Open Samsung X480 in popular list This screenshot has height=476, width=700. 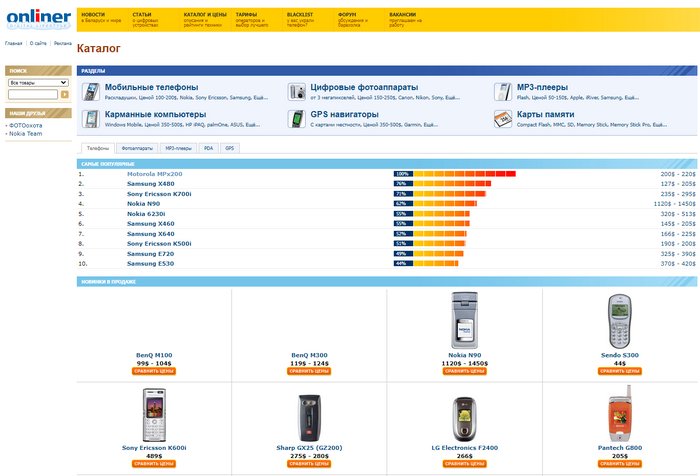(x=150, y=184)
